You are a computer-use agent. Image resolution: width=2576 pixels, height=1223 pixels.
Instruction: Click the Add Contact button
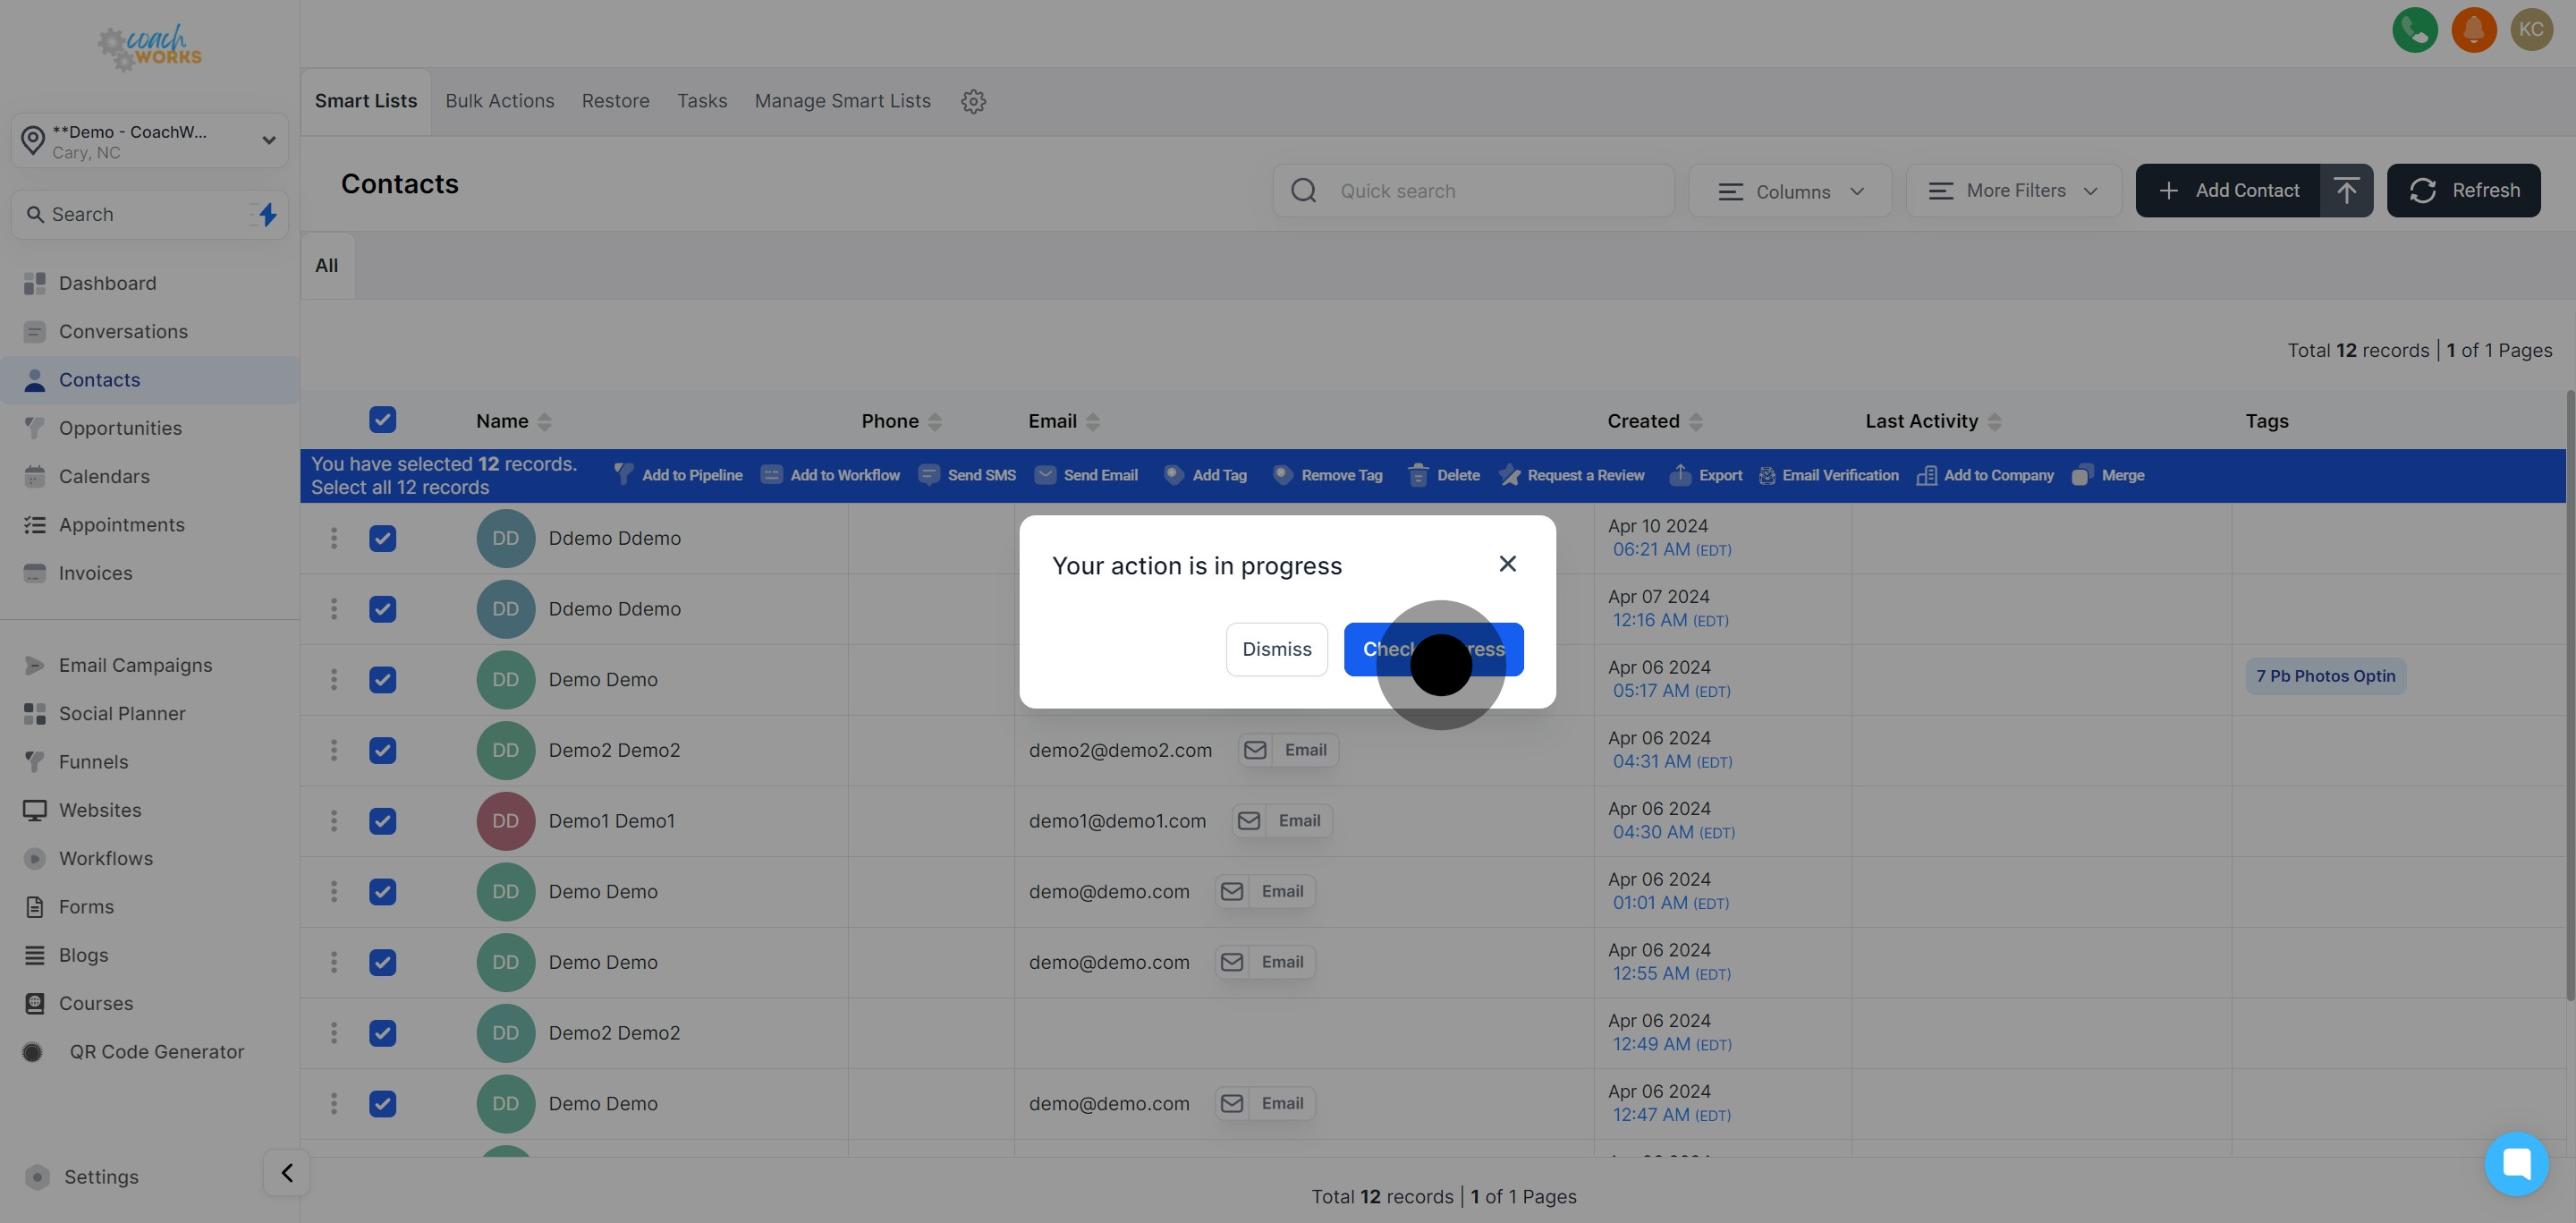(x=2248, y=190)
